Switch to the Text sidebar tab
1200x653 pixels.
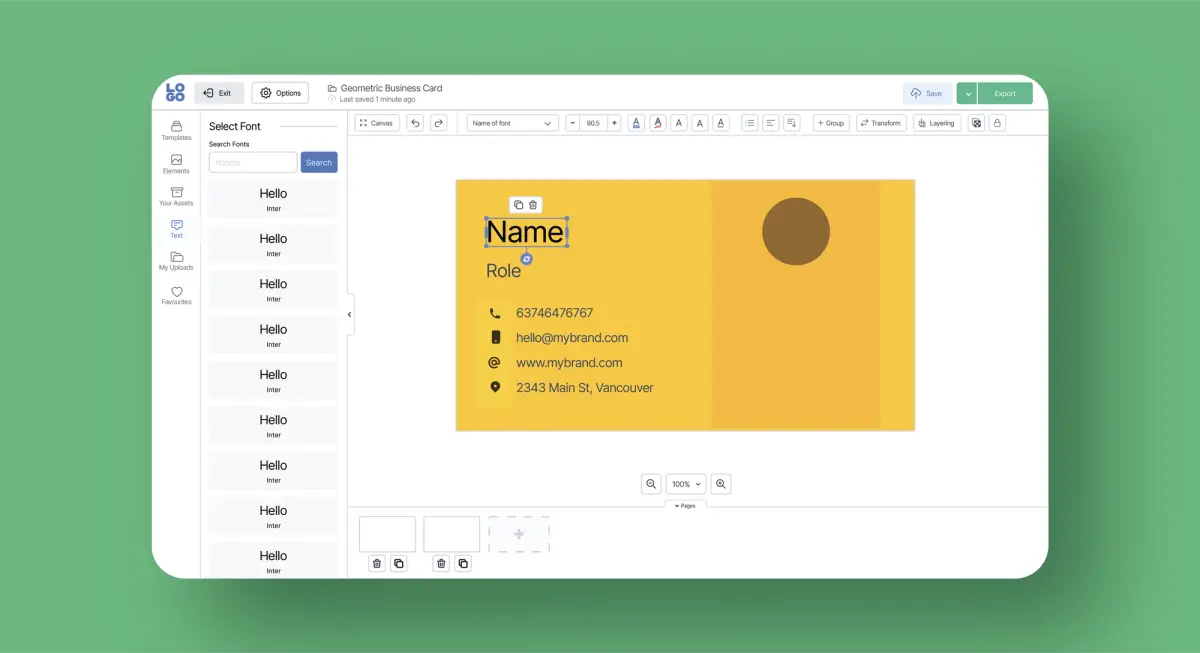coord(176,228)
